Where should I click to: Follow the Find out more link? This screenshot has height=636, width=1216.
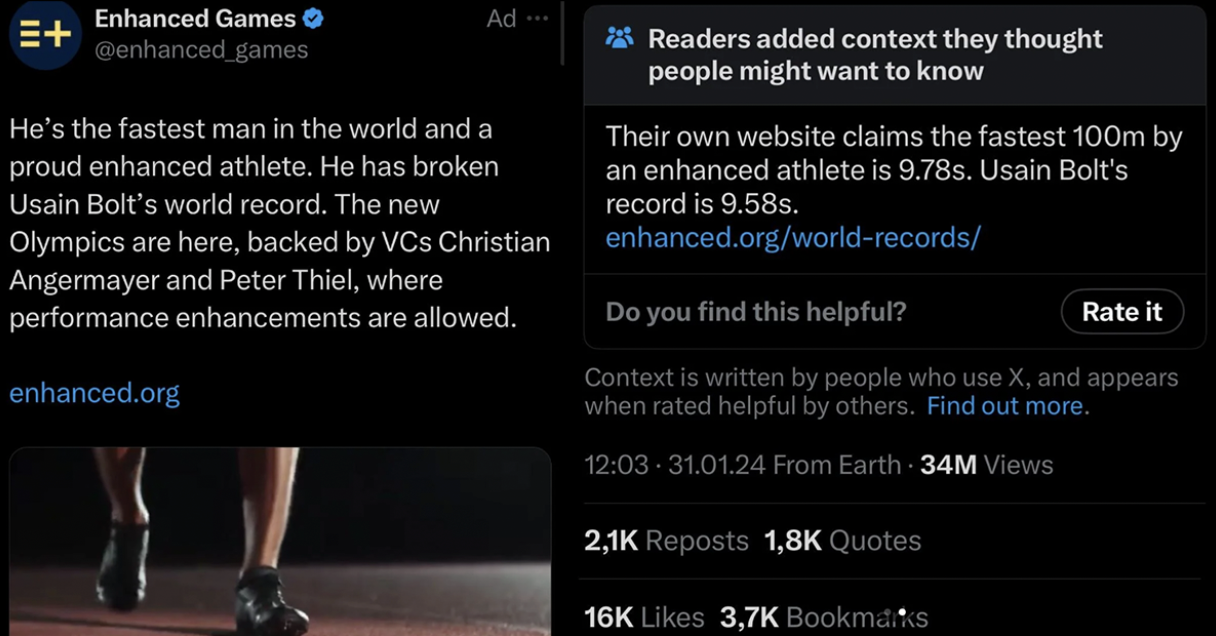coord(1005,406)
